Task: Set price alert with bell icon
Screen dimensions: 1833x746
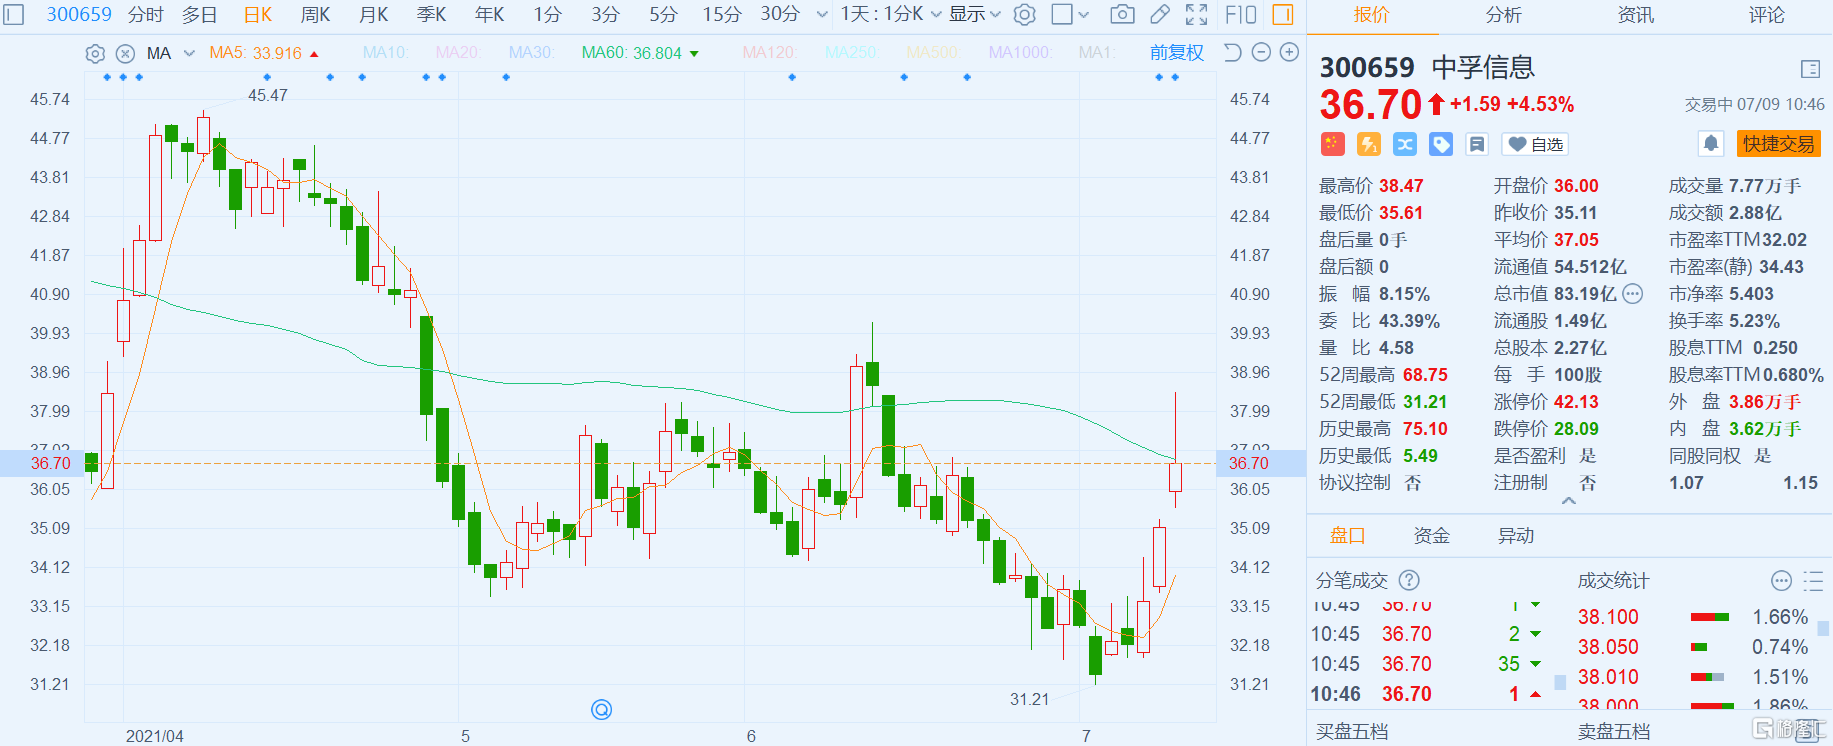Action: click(x=1711, y=144)
